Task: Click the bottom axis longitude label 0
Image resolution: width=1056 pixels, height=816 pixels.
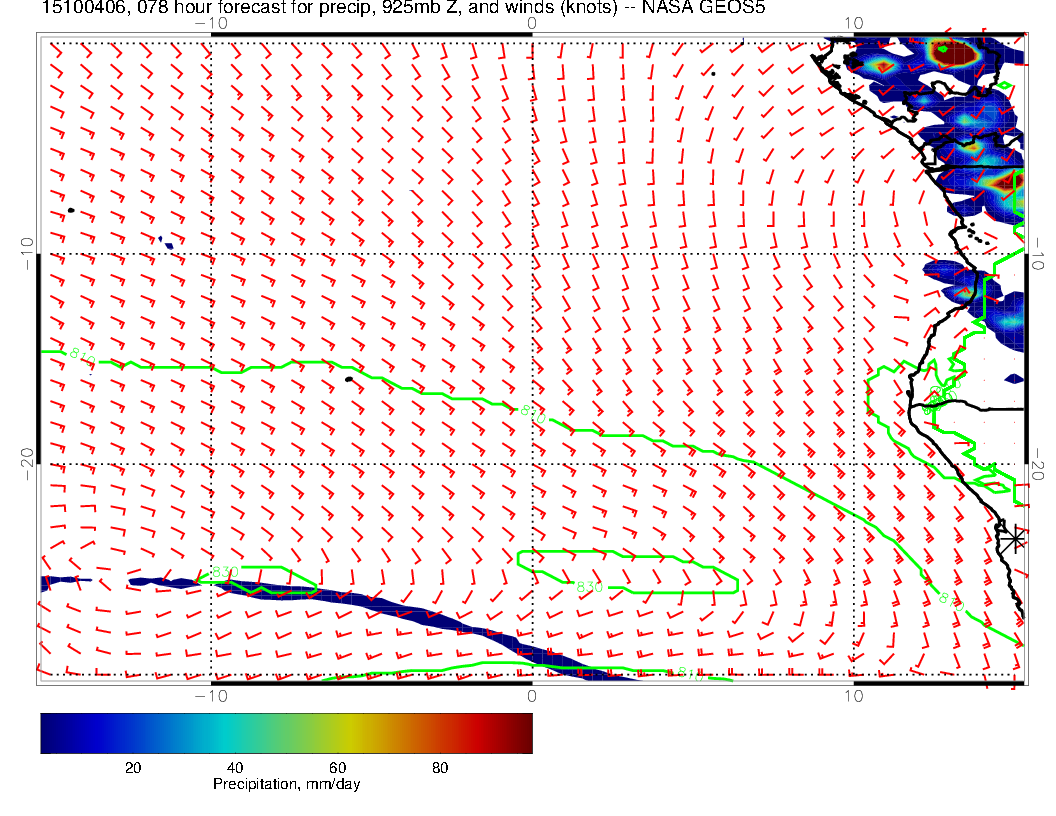Action: 532,695
